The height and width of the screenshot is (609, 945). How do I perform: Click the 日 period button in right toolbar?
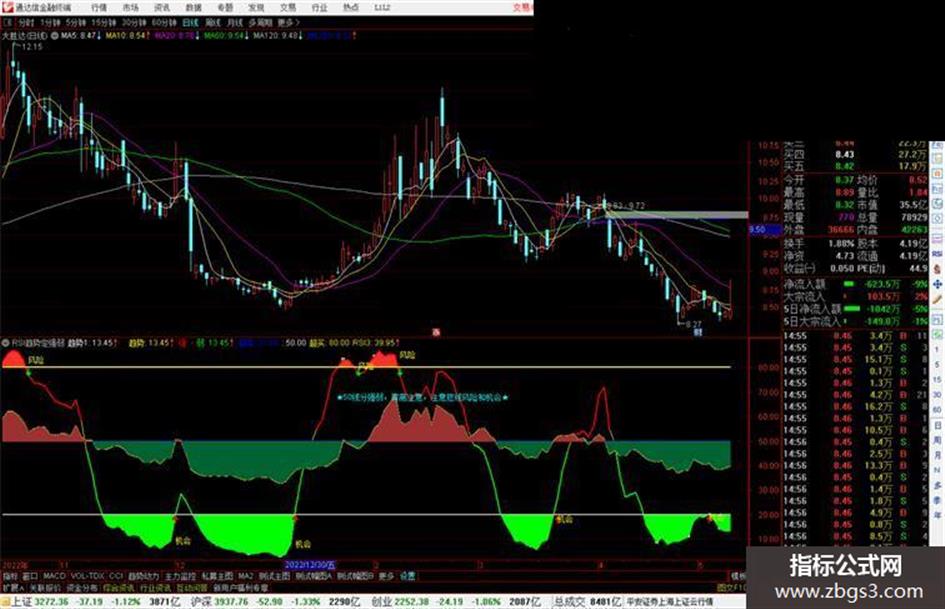pyautogui.click(x=937, y=426)
